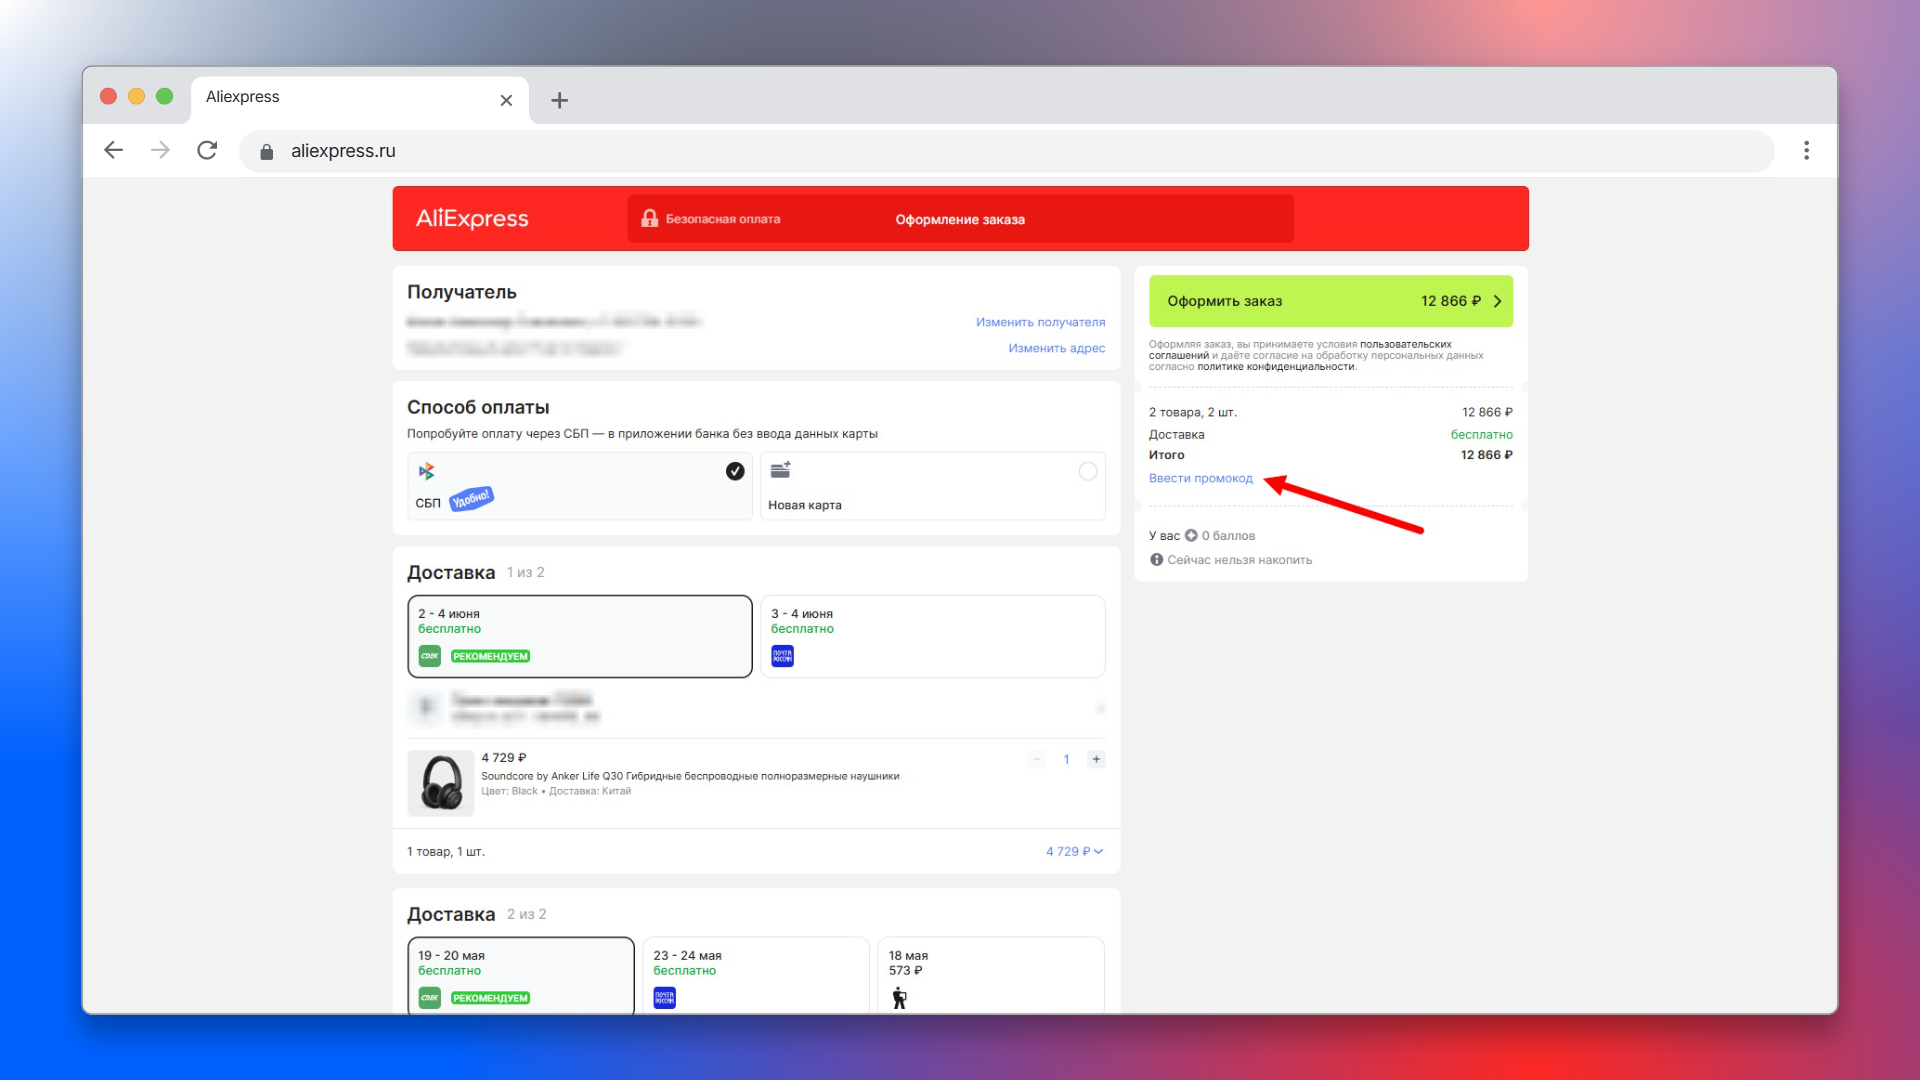The width and height of the screenshot is (1920, 1080).
Task: Focus the aliexpress.ru address bar
Action: pos(1006,151)
